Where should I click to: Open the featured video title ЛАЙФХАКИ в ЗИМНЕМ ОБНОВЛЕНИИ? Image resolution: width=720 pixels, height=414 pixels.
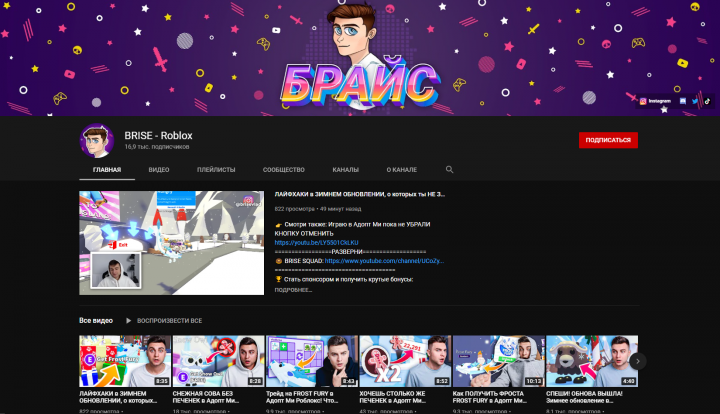coord(360,194)
